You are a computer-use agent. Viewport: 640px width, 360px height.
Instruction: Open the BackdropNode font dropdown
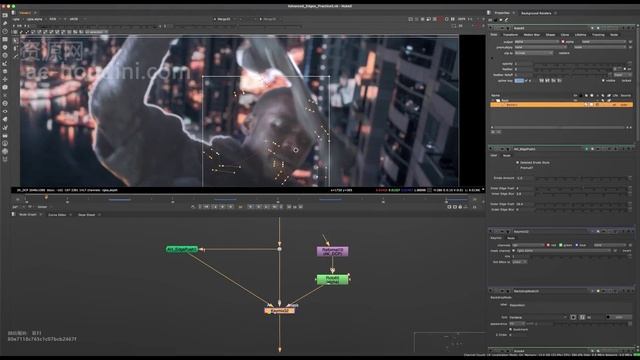click(x=538, y=317)
